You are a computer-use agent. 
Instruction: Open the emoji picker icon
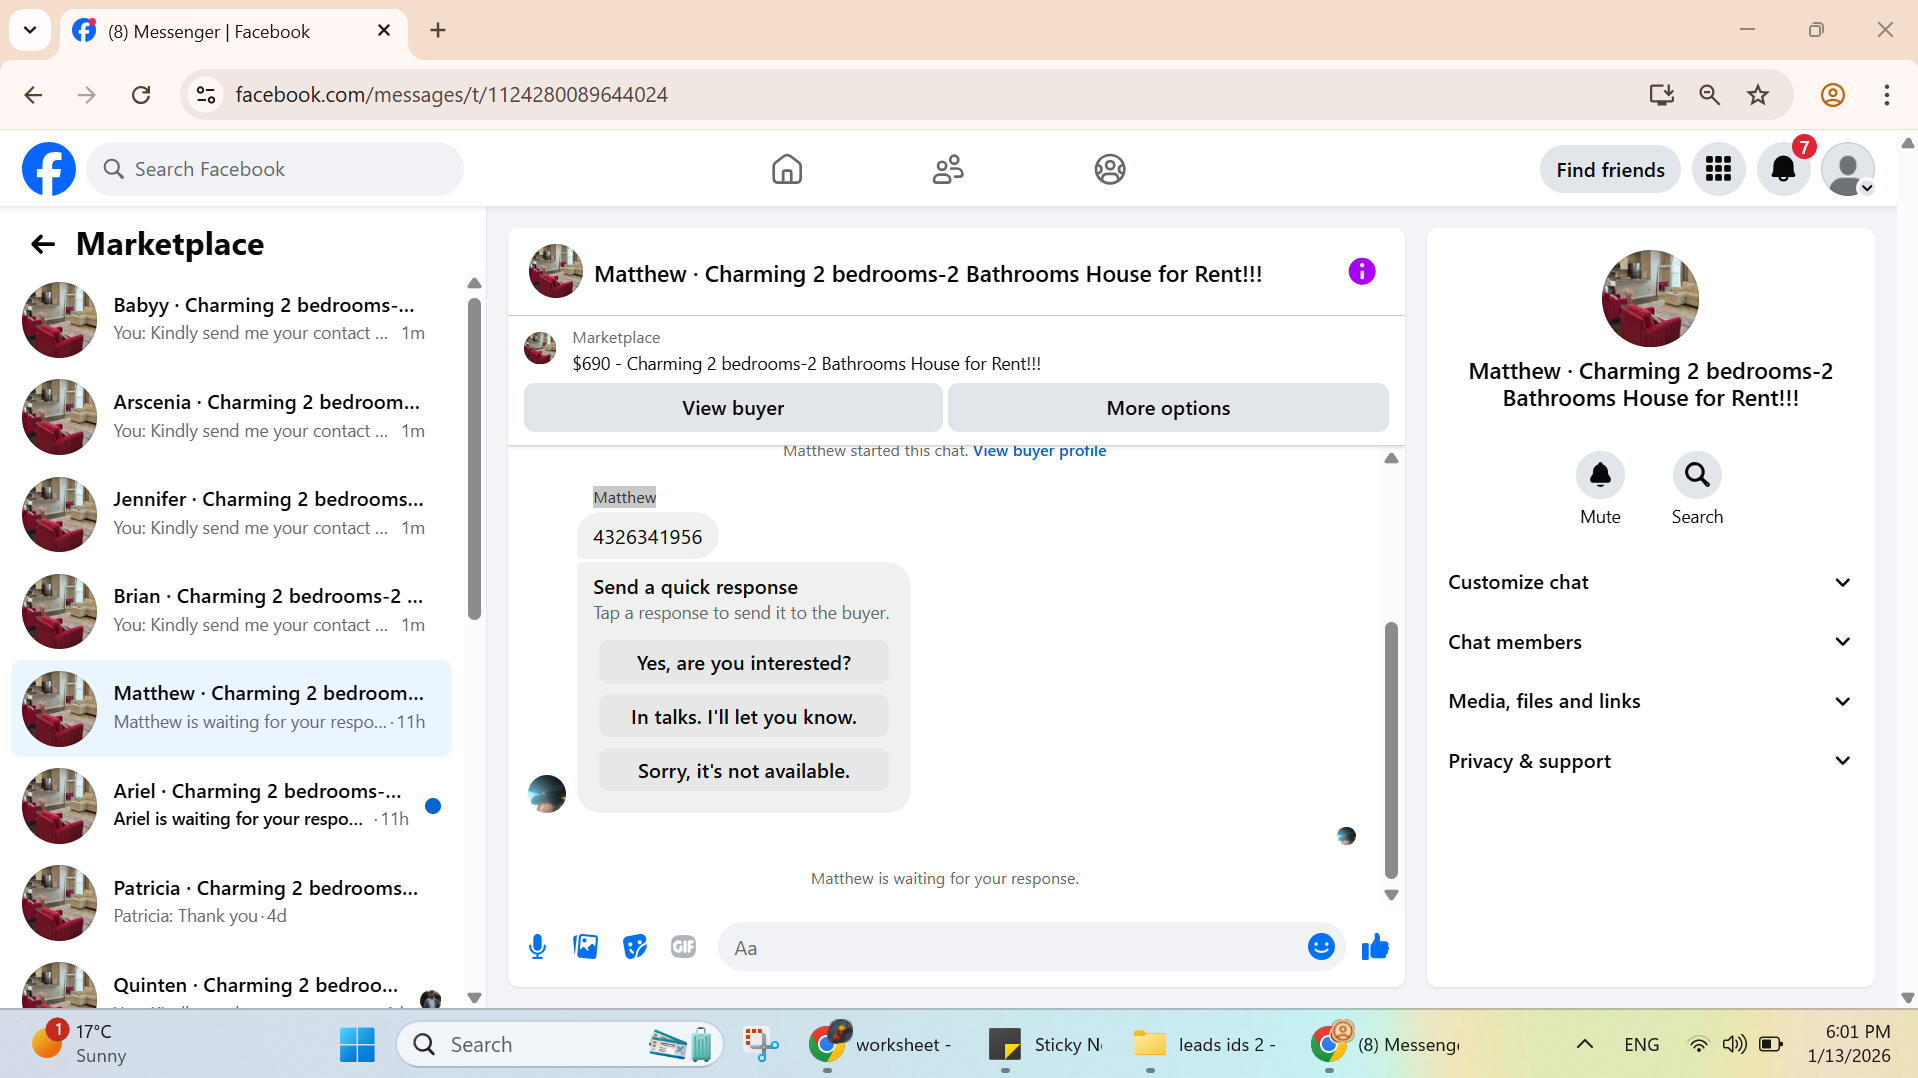click(1321, 946)
